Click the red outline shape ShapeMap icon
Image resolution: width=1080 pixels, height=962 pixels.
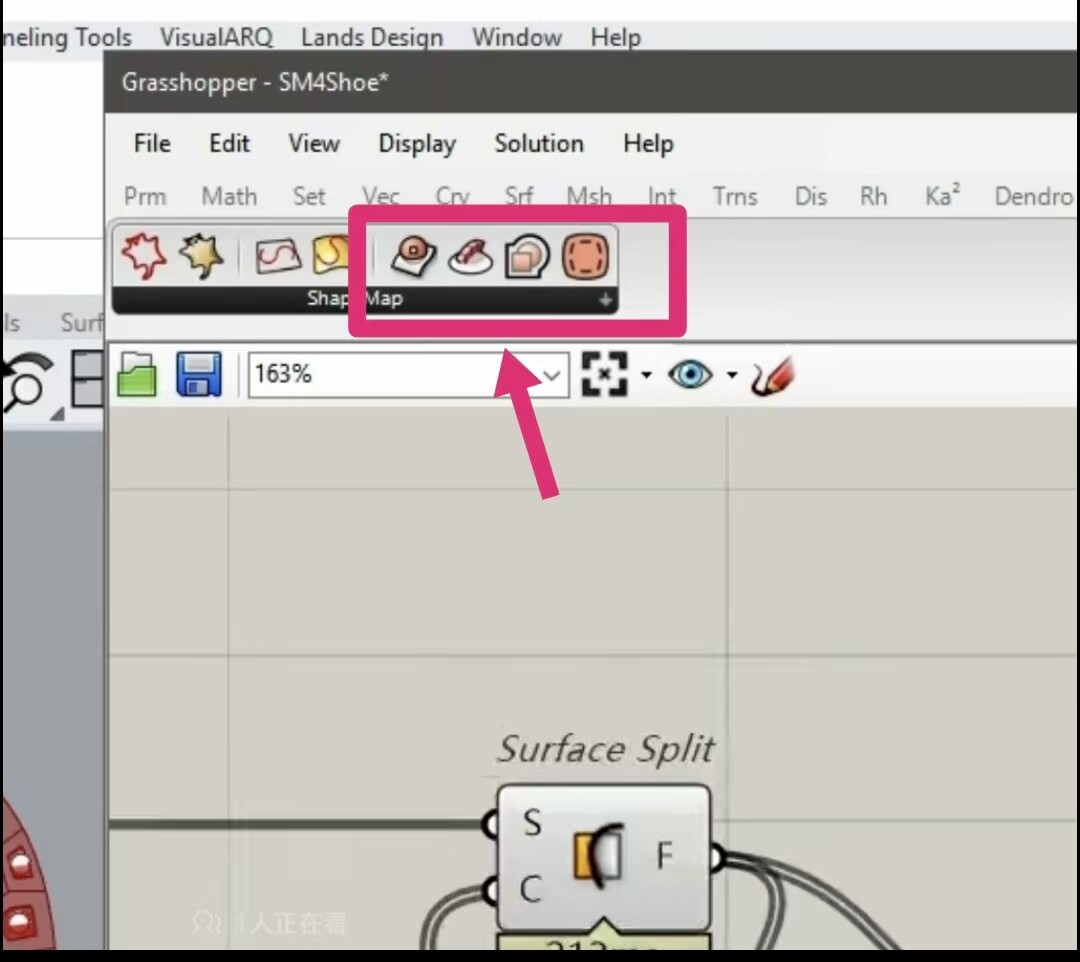144,256
